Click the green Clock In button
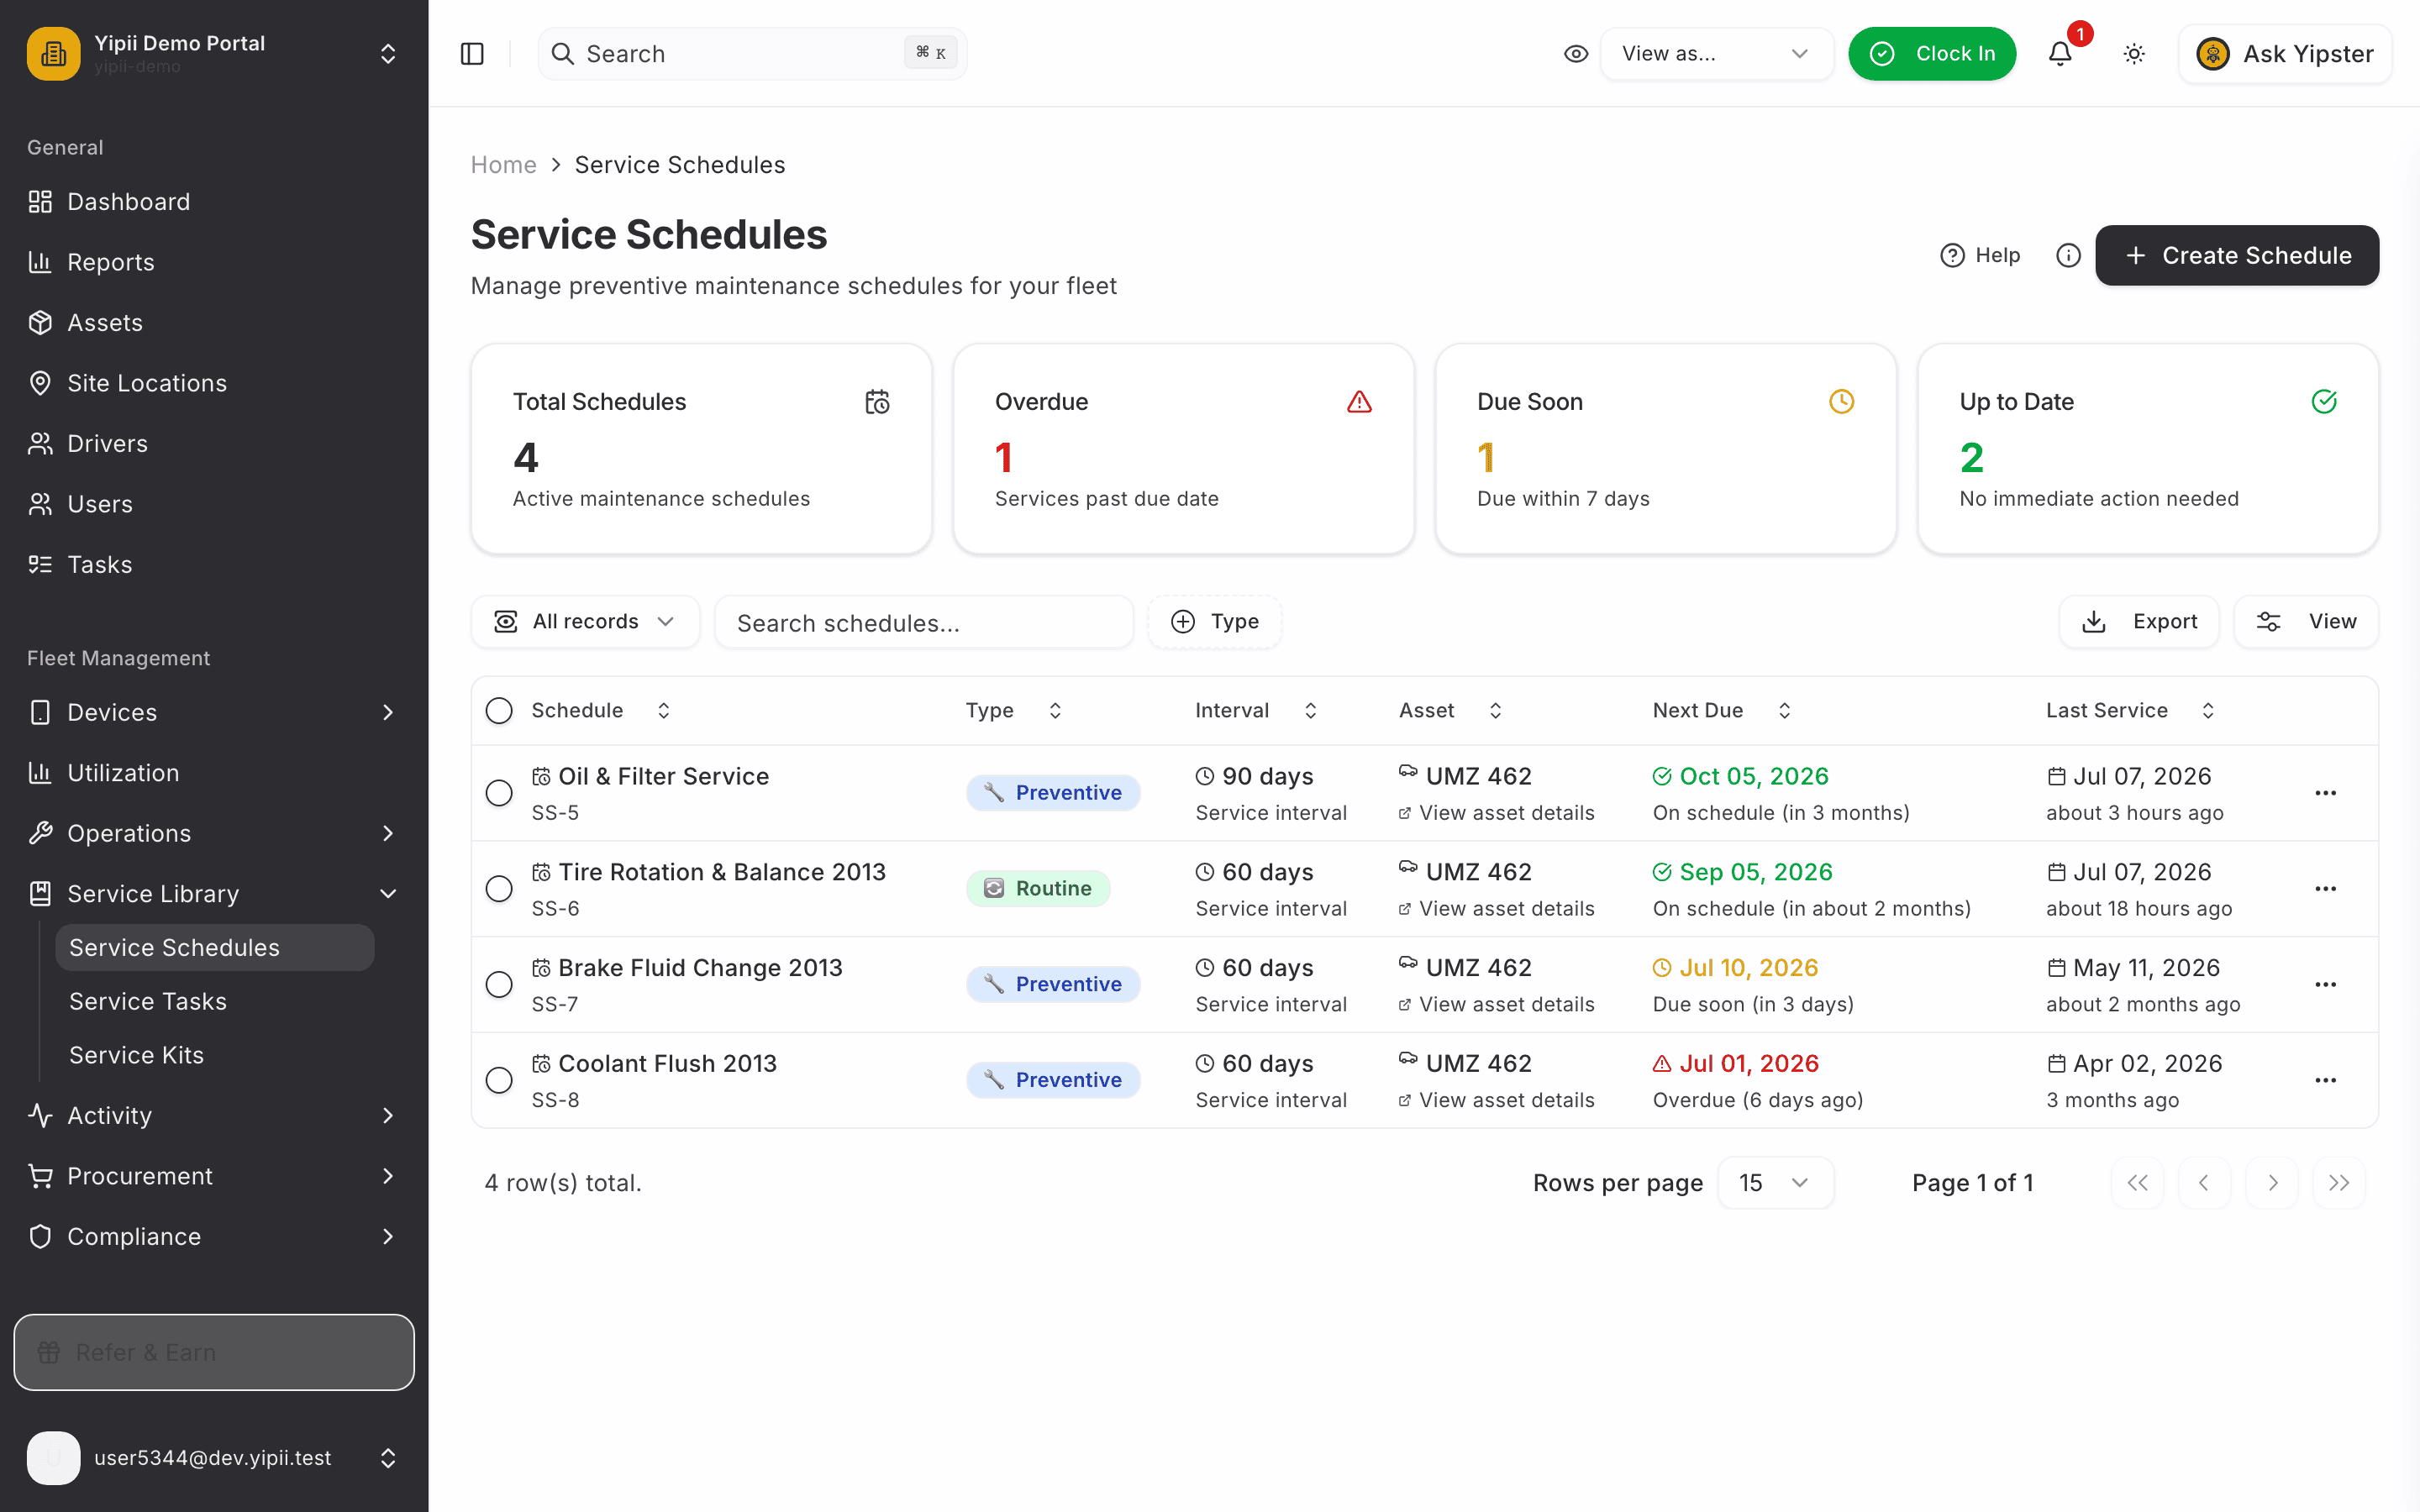 tap(1932, 54)
